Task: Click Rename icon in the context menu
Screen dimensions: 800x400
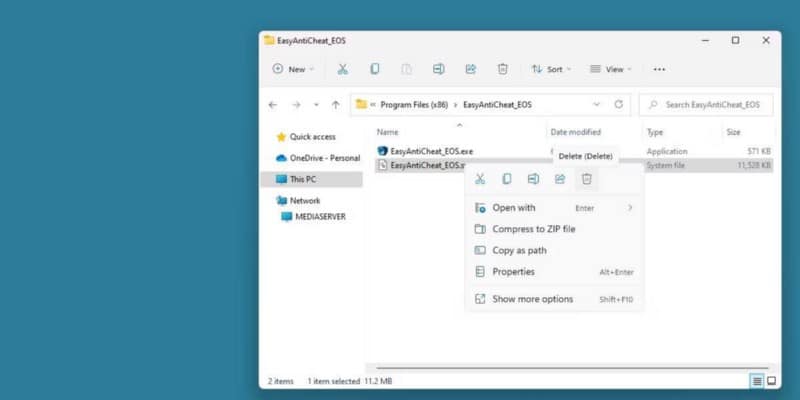Action: tap(533, 179)
